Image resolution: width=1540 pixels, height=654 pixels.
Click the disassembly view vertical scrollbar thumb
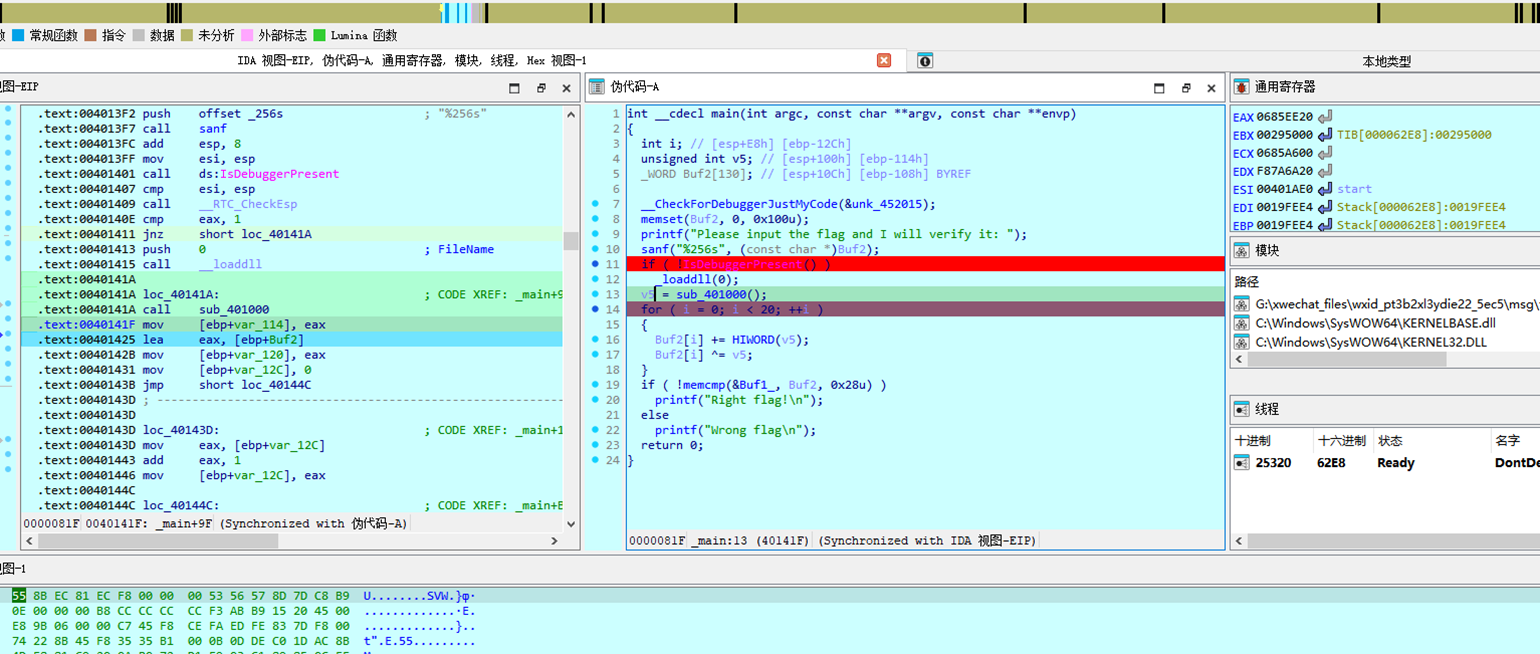point(571,240)
